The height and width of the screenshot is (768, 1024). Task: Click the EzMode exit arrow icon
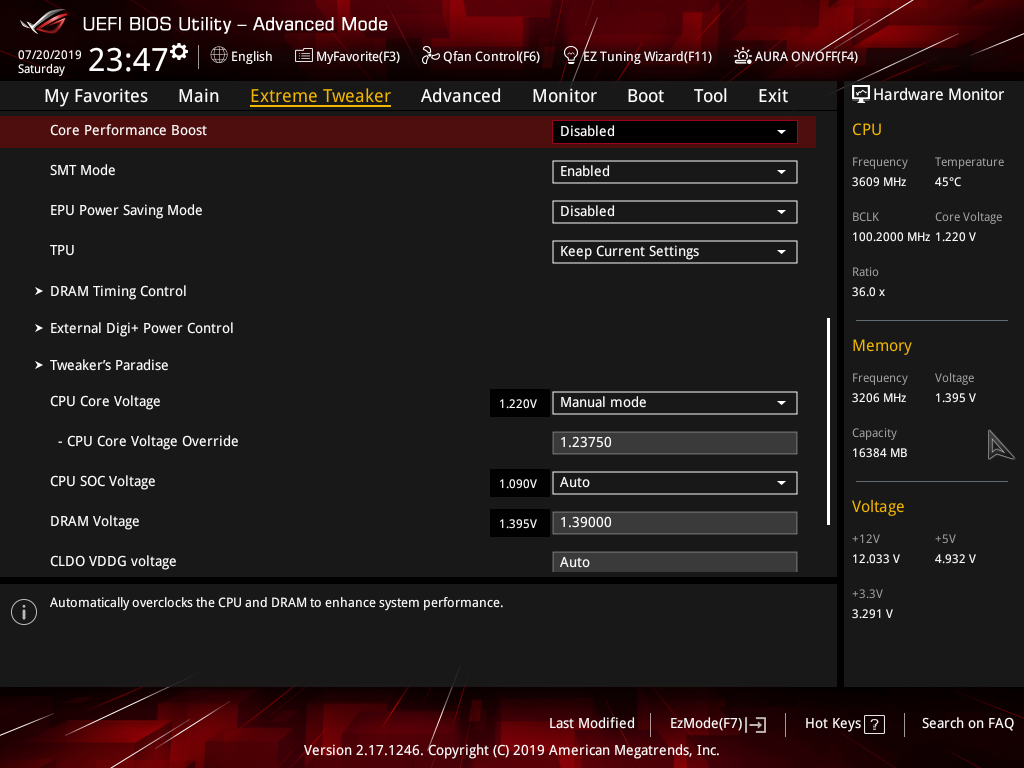tap(756, 724)
